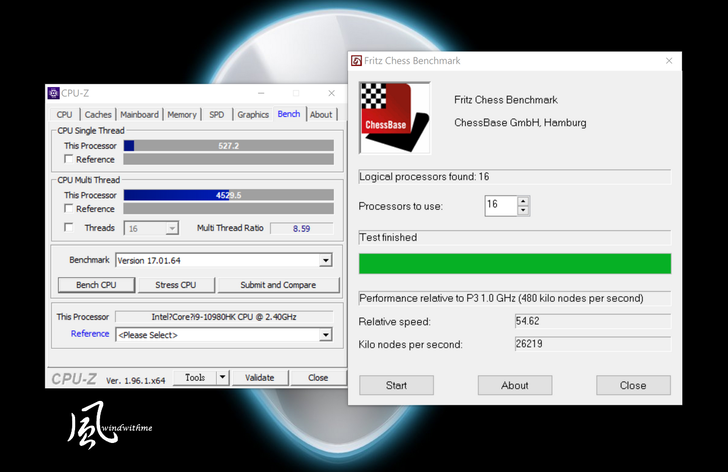The image size is (728, 472).
Task: Open the SPD tab
Action: [x=216, y=115]
